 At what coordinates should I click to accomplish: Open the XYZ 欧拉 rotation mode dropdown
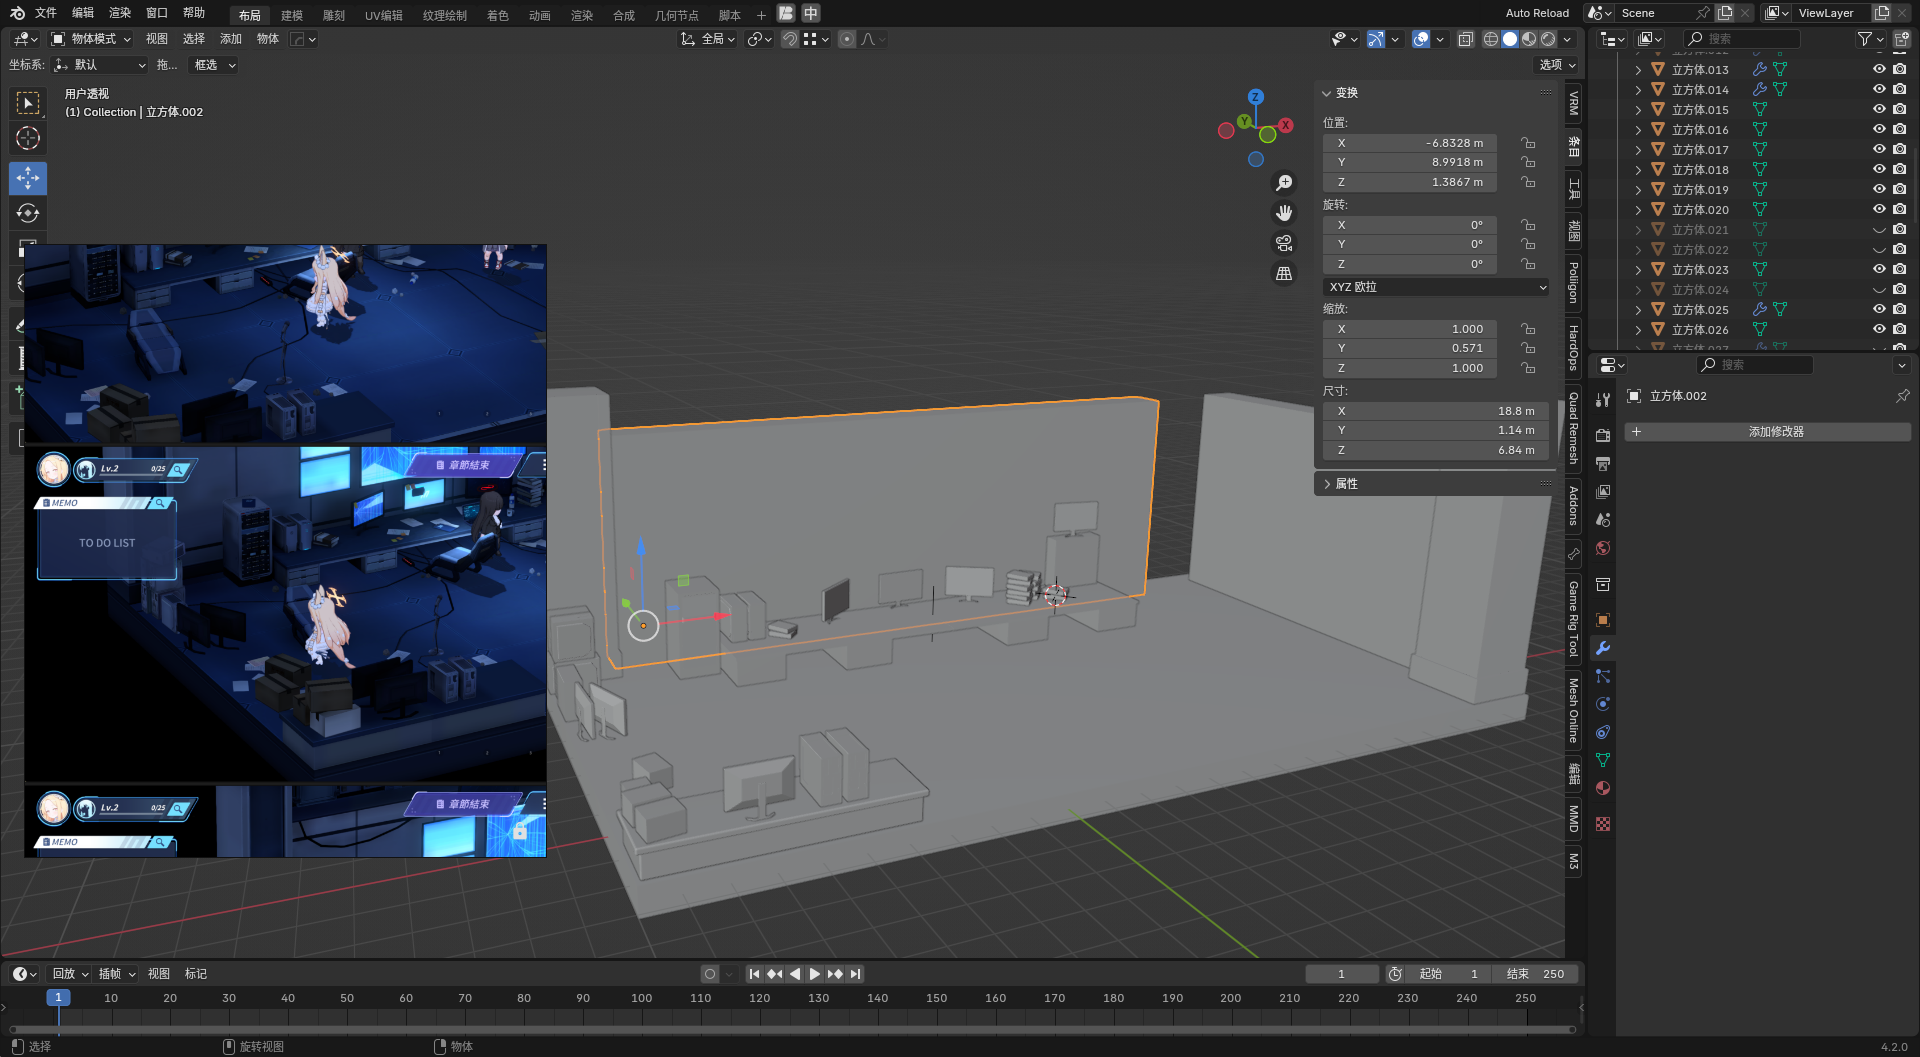pos(1436,287)
